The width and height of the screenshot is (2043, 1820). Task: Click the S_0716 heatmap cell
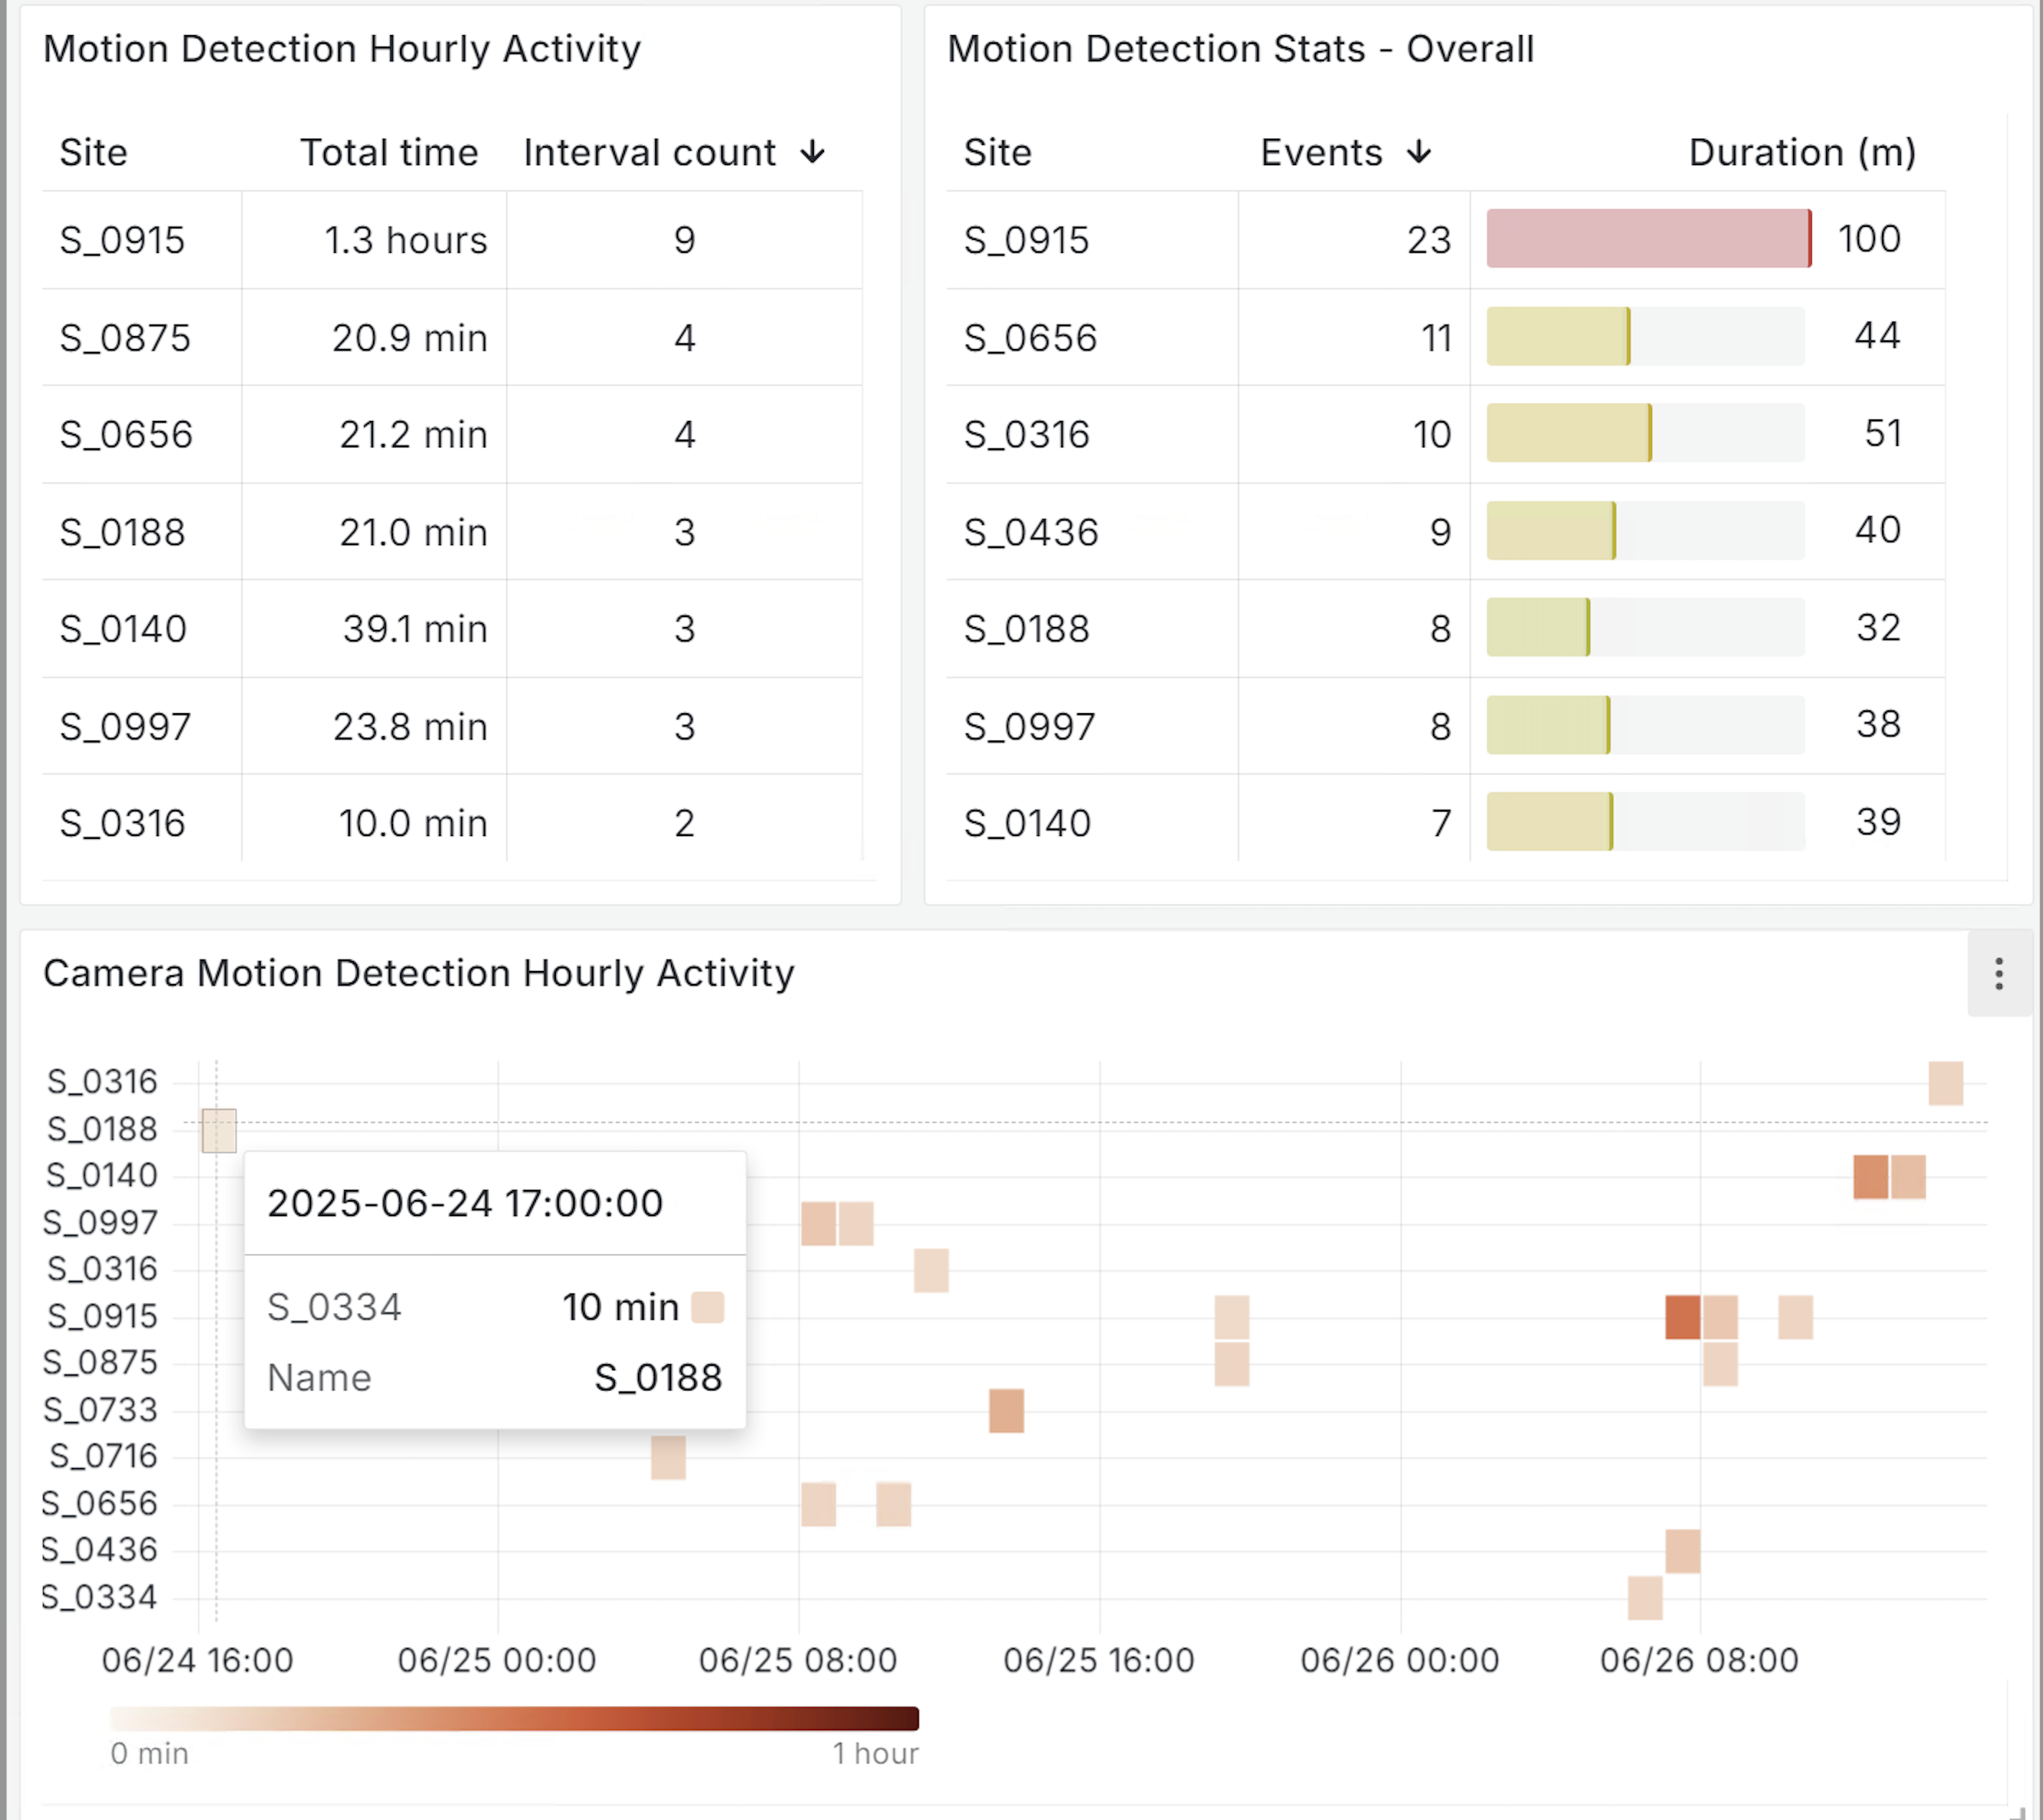click(x=668, y=1457)
